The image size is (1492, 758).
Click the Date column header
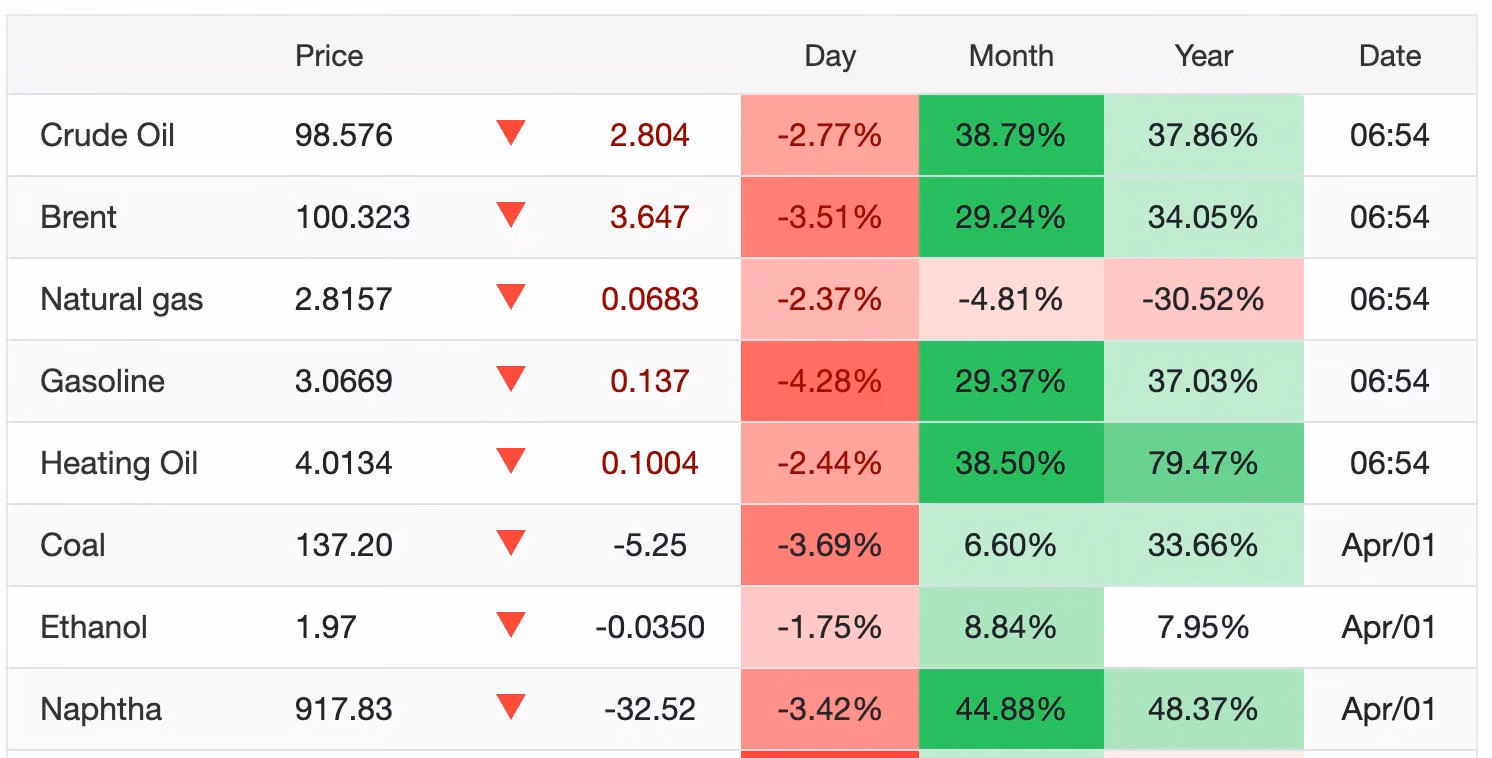pyautogui.click(x=1389, y=56)
